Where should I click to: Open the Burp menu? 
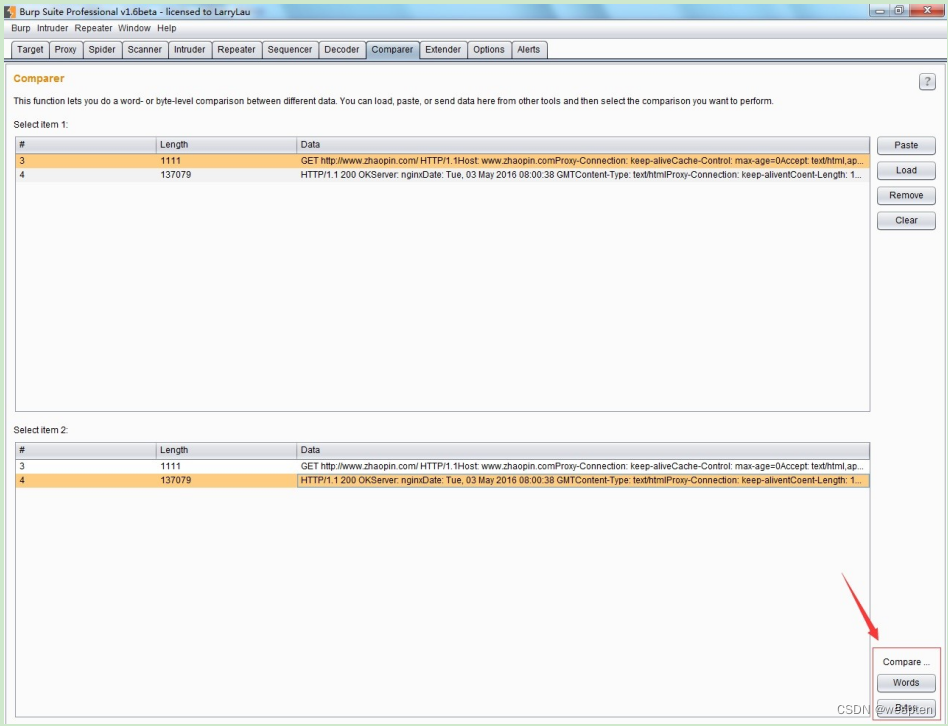[x=21, y=28]
